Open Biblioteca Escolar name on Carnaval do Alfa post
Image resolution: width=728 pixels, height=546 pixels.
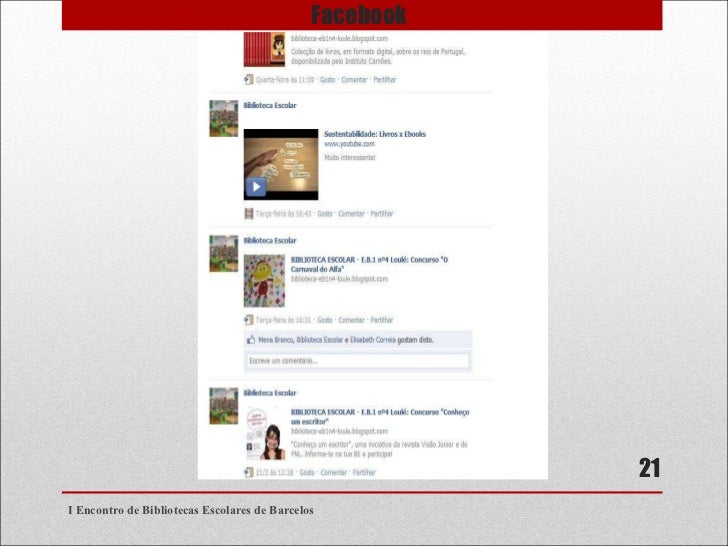pos(270,240)
